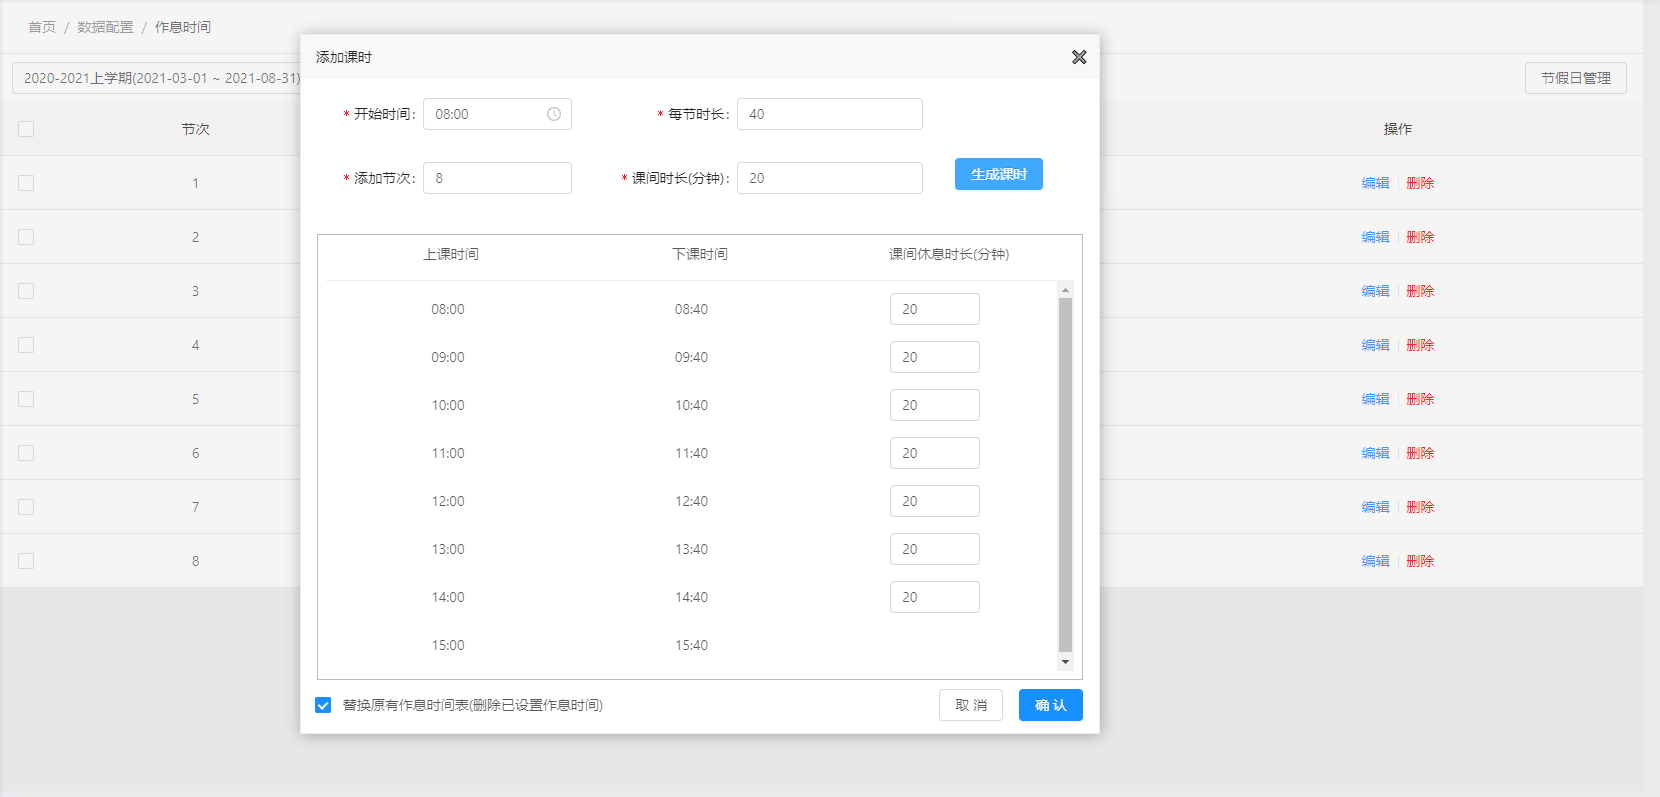The height and width of the screenshot is (797, 1660).
Task: Edit break duration for the 09:00 class
Action: click(x=935, y=357)
